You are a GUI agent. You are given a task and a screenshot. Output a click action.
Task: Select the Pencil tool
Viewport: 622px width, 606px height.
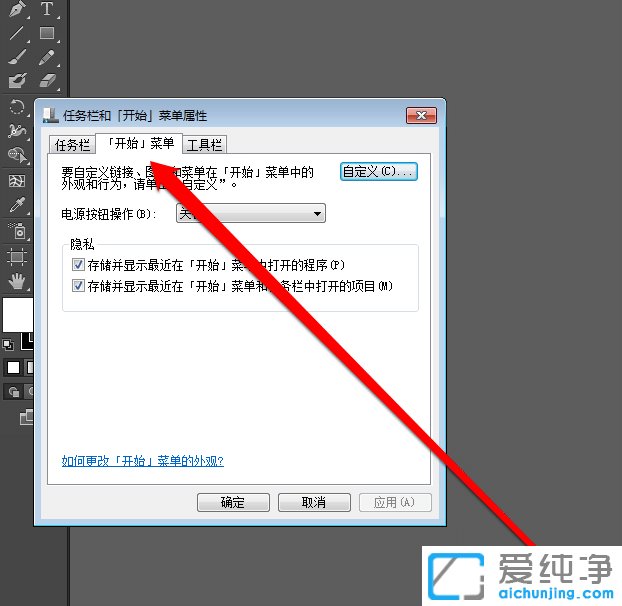tap(47, 57)
